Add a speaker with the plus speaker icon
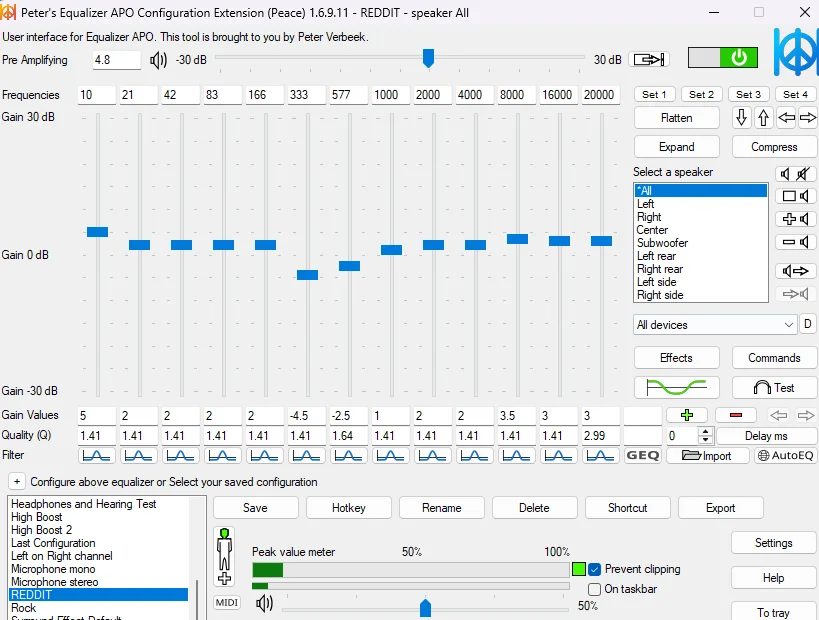 pyautogui.click(x=795, y=219)
